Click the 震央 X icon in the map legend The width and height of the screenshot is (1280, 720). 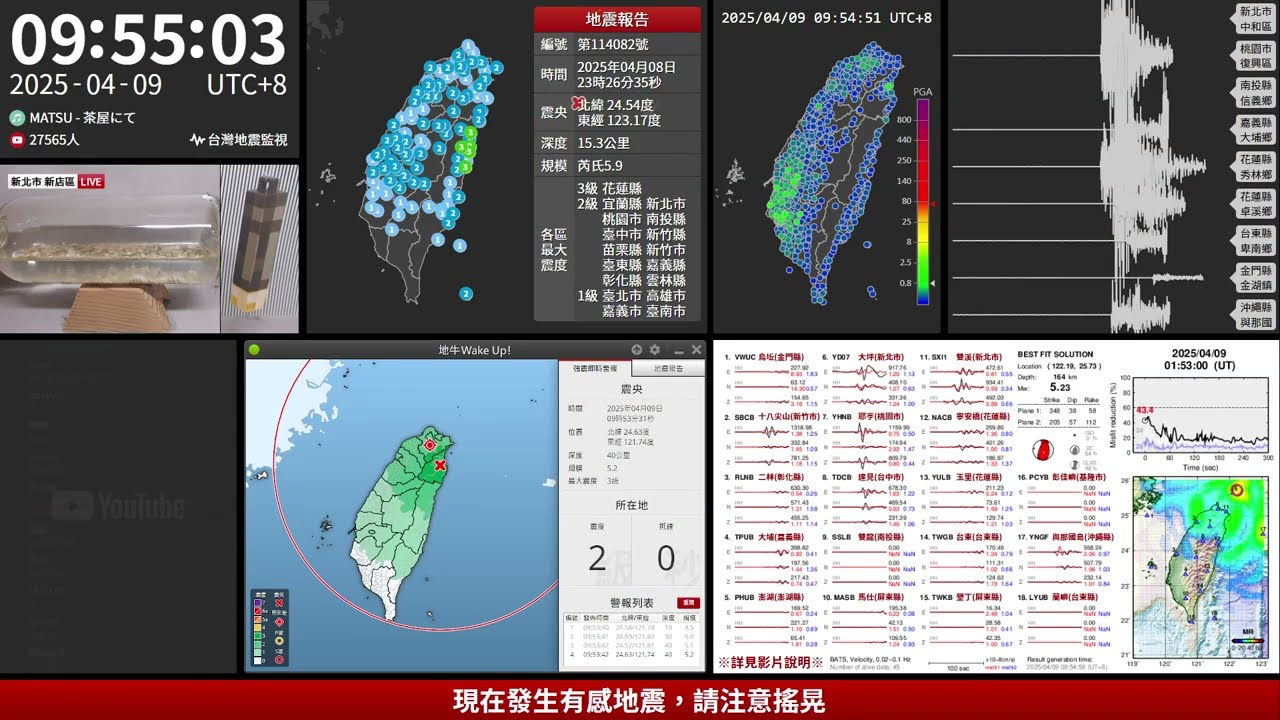(279, 603)
